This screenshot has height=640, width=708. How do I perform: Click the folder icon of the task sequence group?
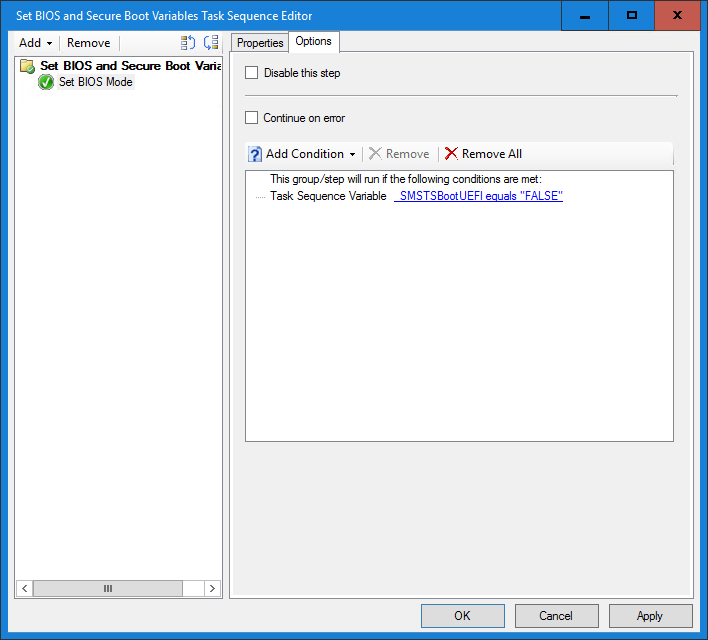(x=28, y=66)
